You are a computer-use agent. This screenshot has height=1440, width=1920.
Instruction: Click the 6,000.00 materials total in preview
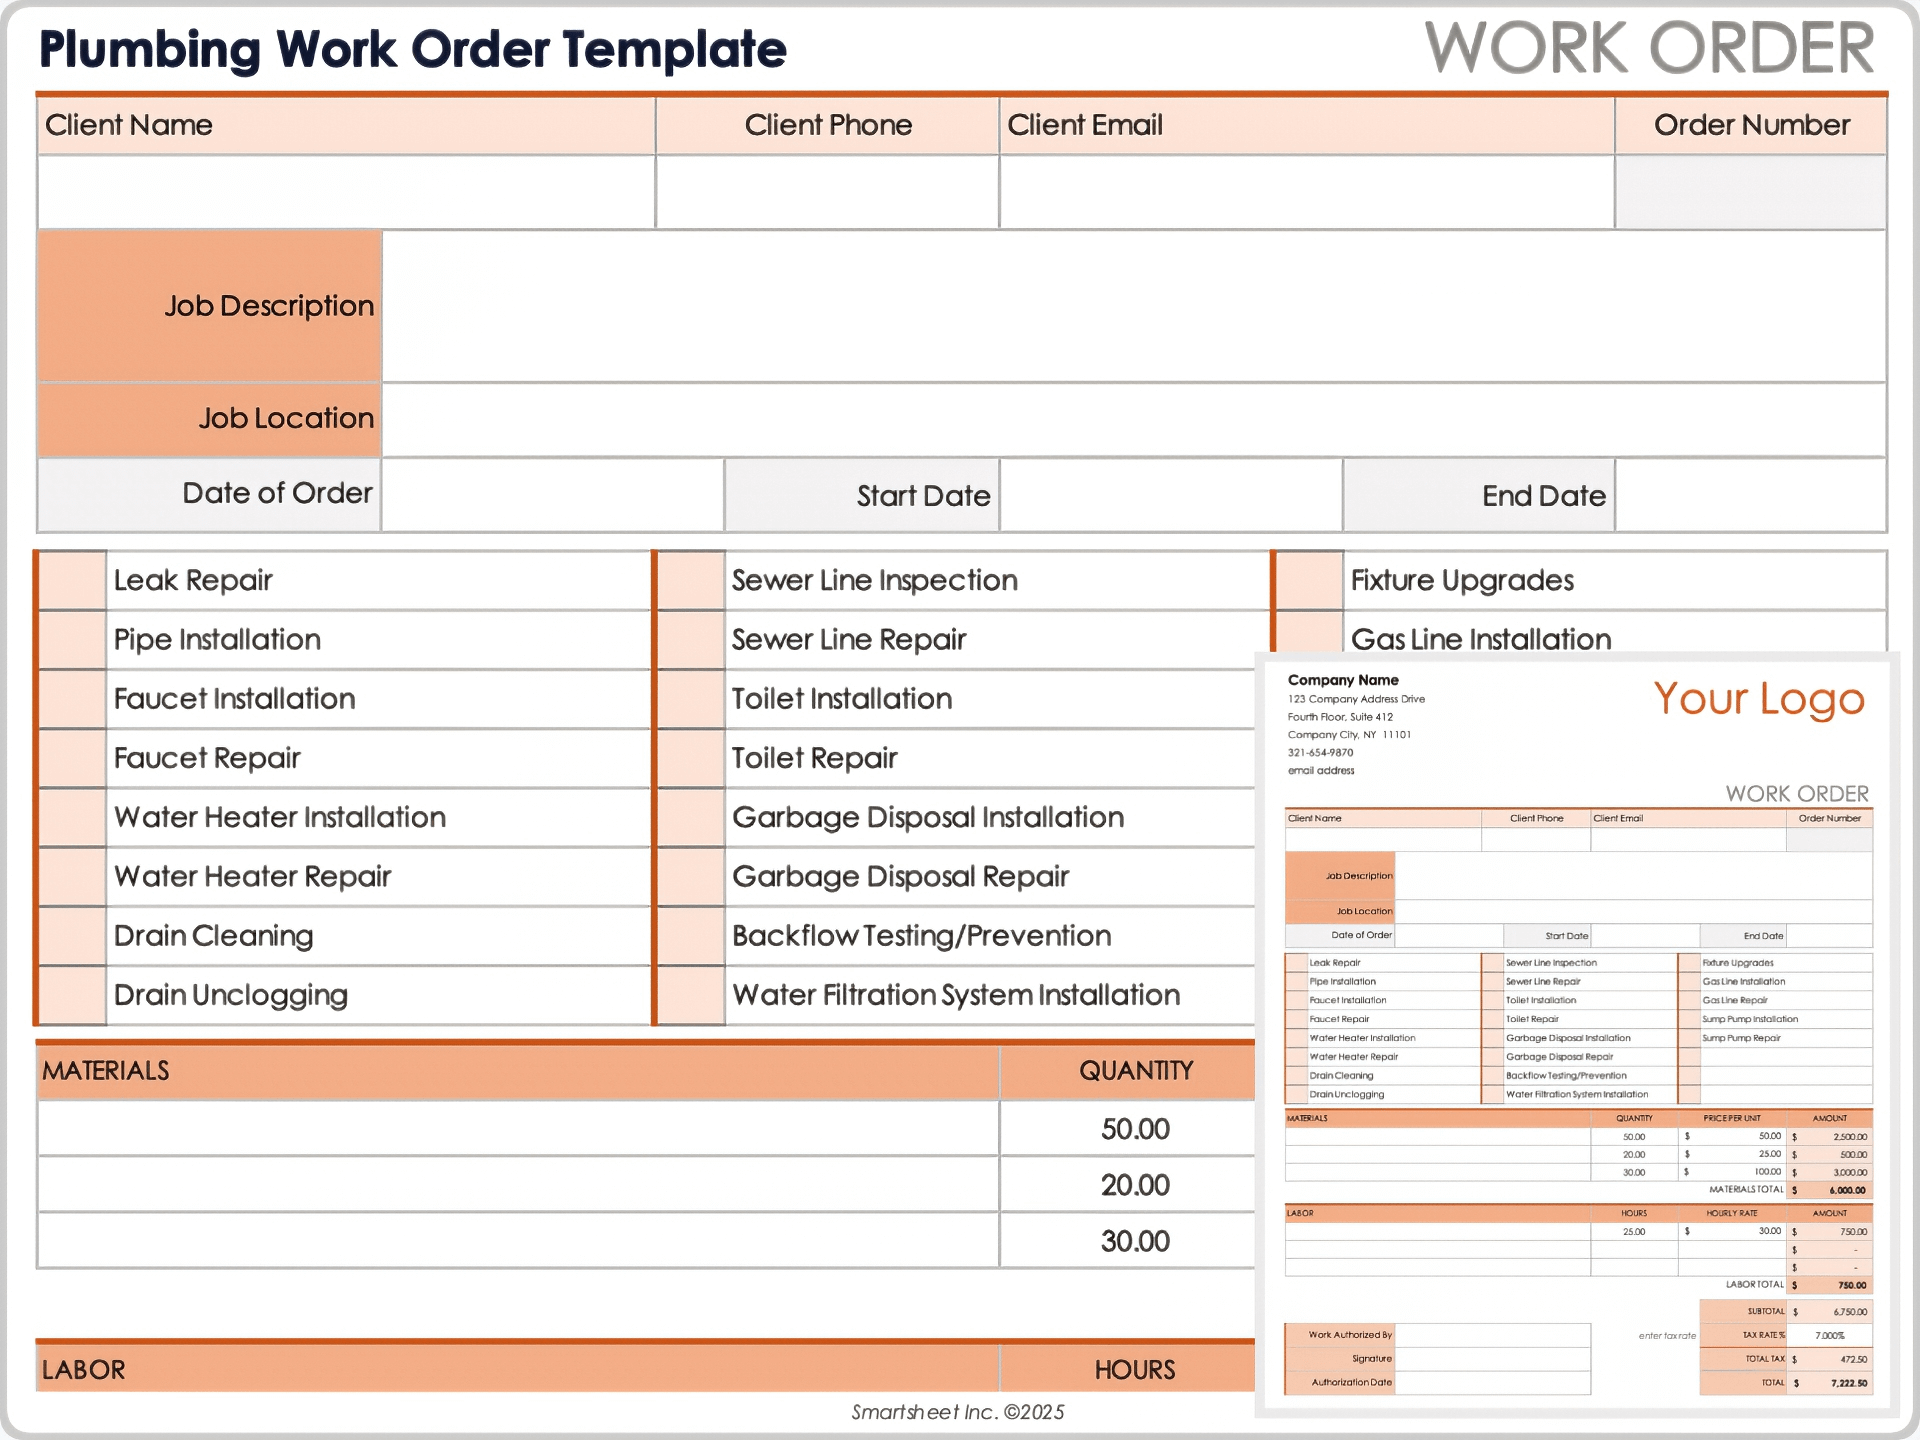point(1847,1190)
